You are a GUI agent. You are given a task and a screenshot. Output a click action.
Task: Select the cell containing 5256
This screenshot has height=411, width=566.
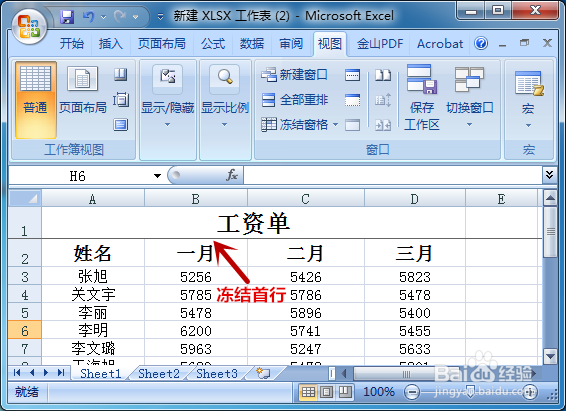(x=196, y=276)
